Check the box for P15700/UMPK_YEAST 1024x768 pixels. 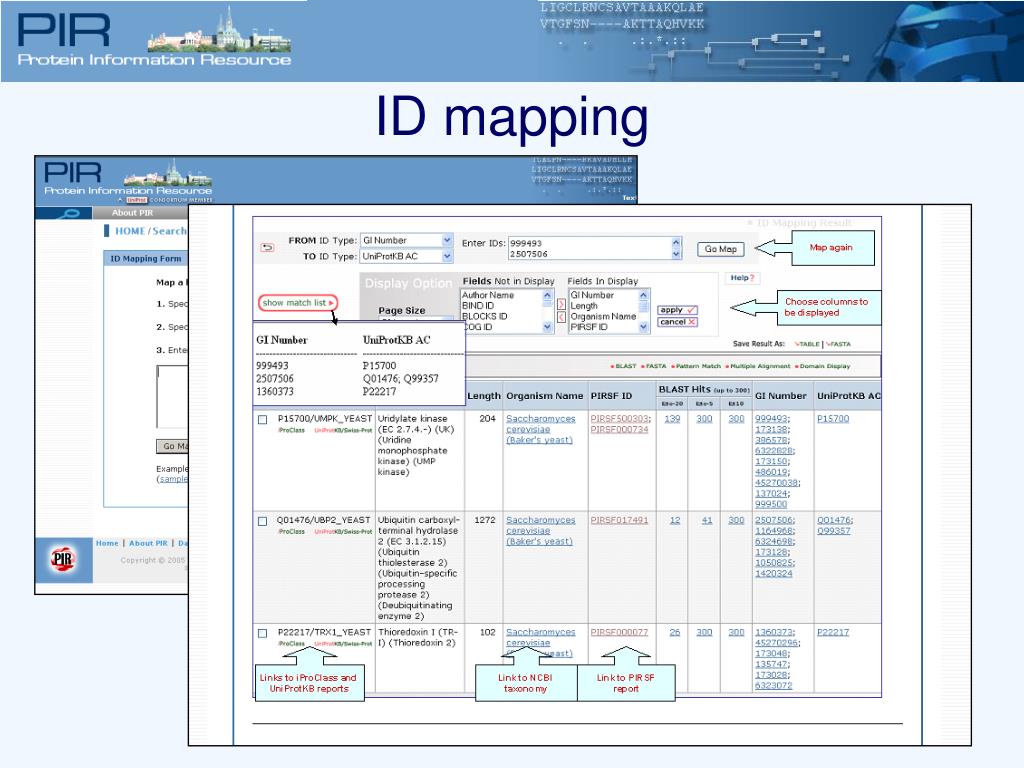click(263, 420)
